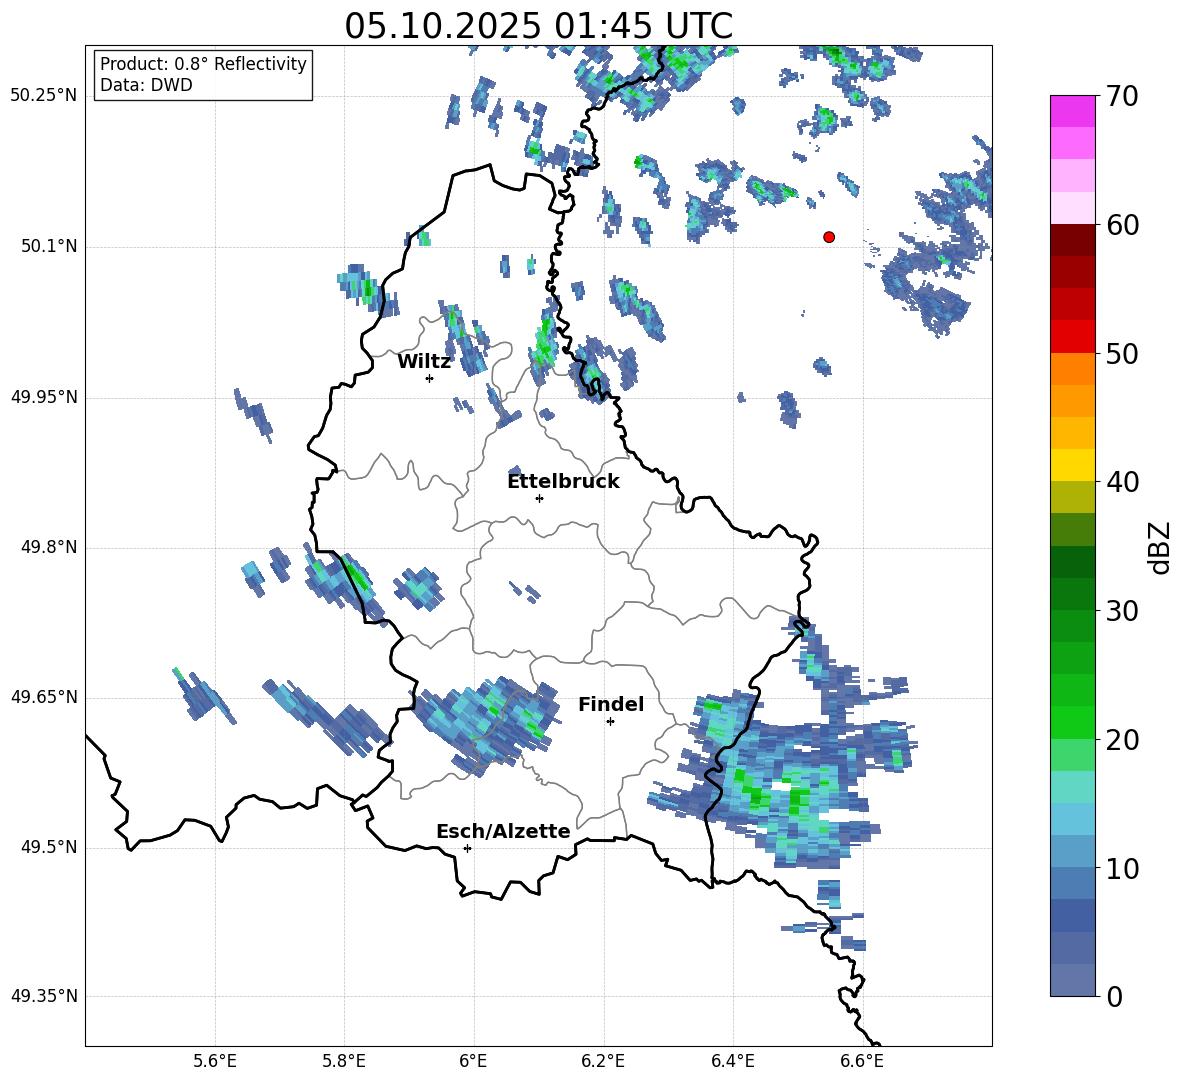The height and width of the screenshot is (1081, 1184).
Task: Click the 5.8°E longitude label
Action: pos(344,1061)
